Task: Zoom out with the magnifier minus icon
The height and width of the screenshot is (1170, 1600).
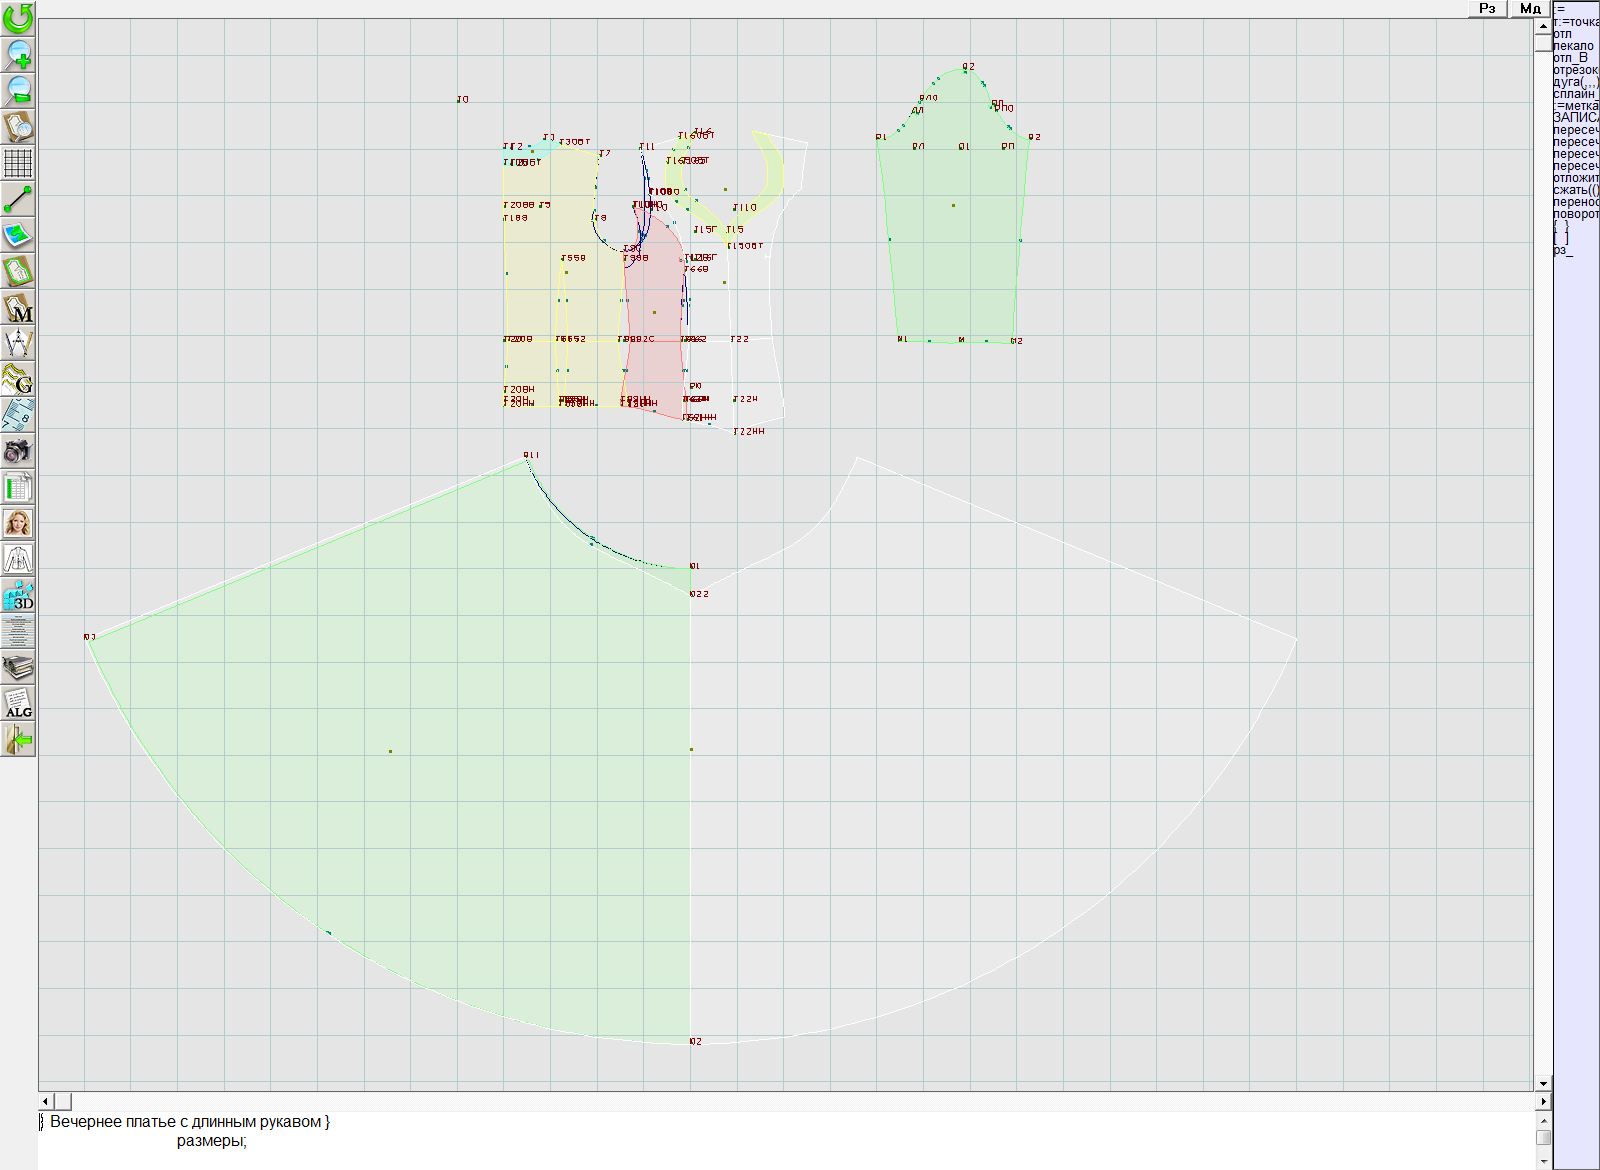Action: [18, 90]
